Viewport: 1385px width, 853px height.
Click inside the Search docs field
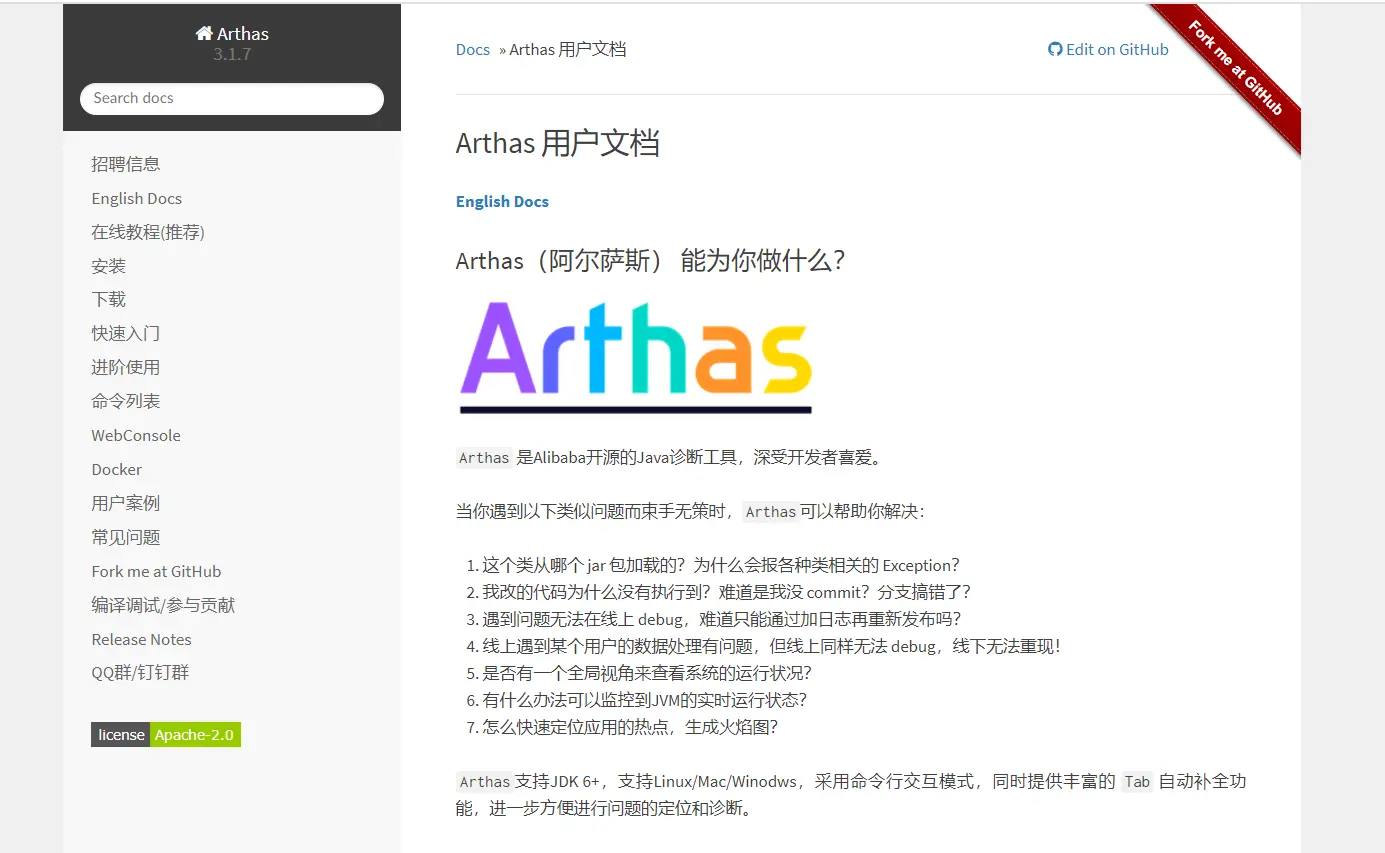point(232,98)
